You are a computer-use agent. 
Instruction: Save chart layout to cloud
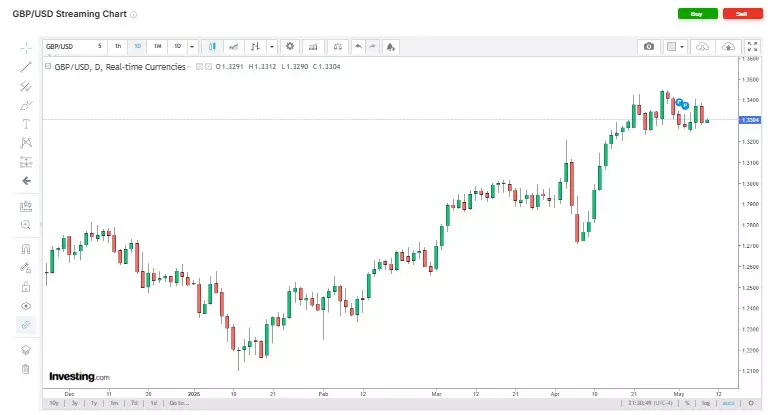click(728, 46)
